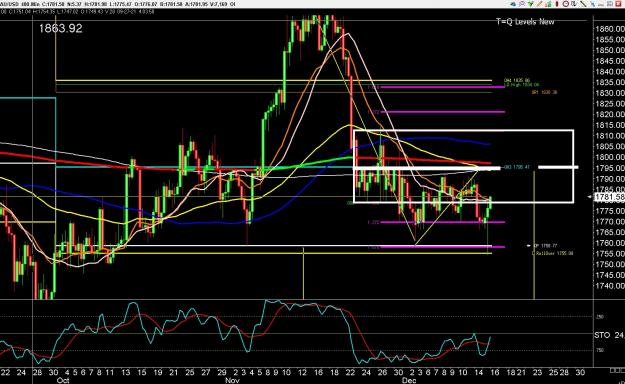Click the SR1 level label near 1830
625x384 pixels.
tap(544, 92)
